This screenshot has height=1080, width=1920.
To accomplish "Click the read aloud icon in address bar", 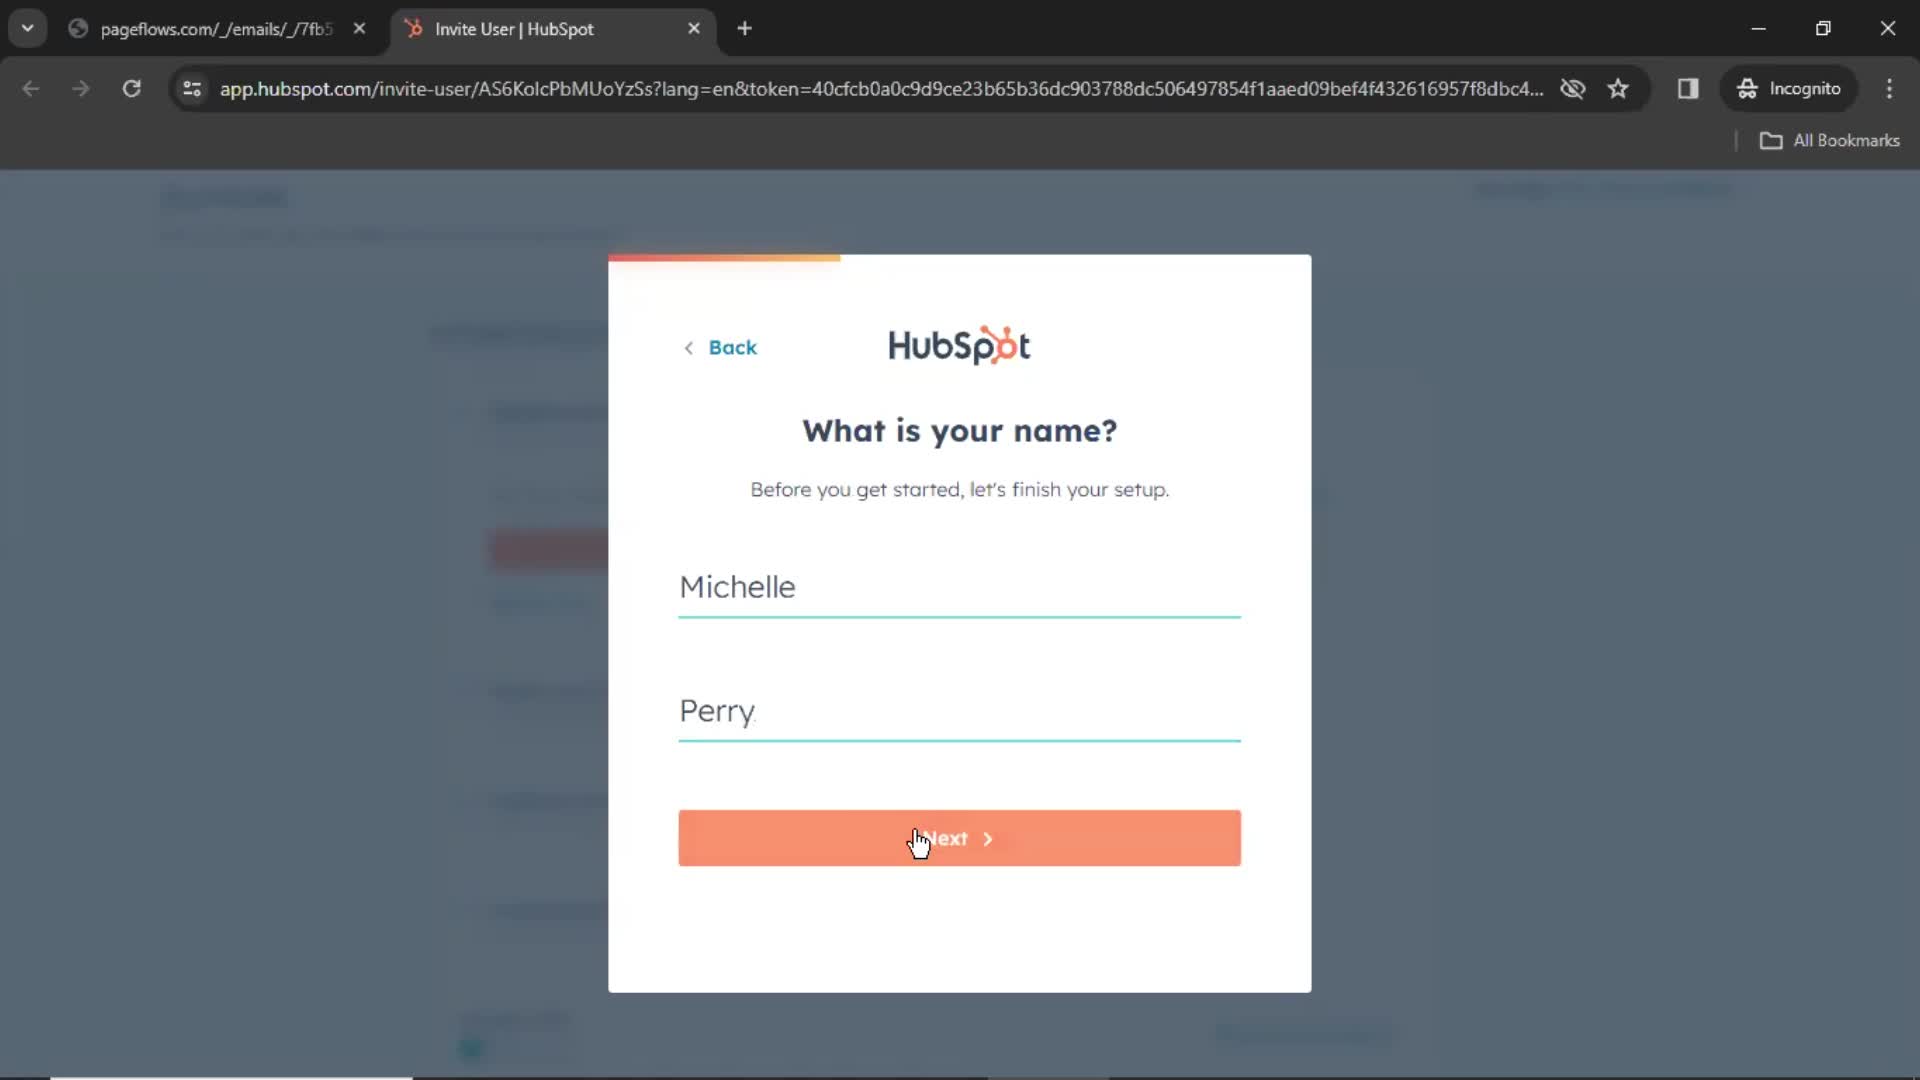I will 1572,88.
